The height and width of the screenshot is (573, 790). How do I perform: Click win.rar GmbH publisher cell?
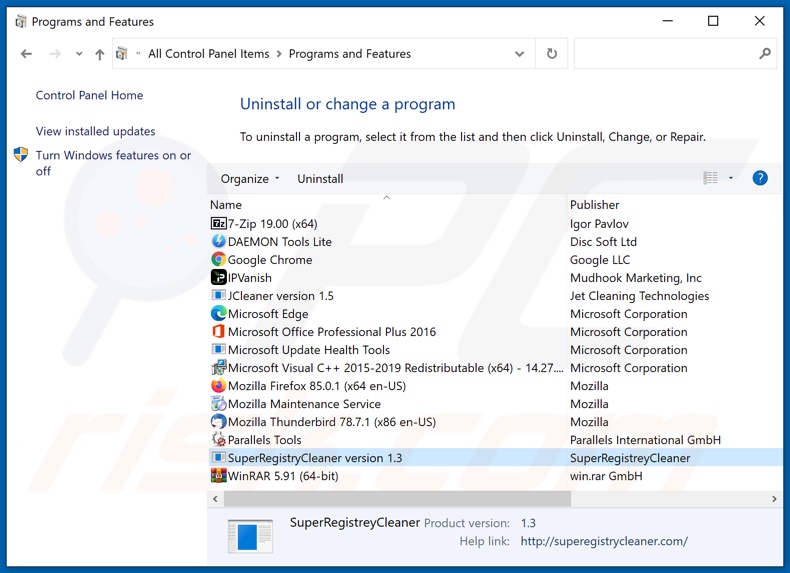pyautogui.click(x=606, y=476)
